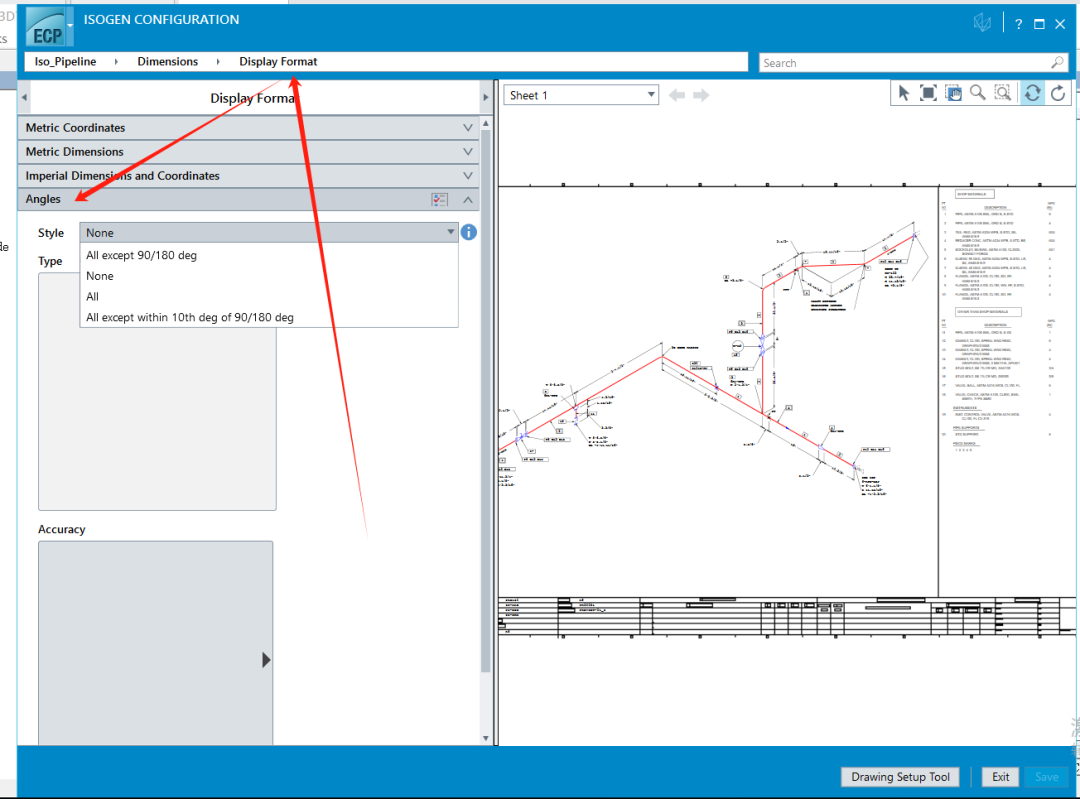Select the 'All' style option
Image resolution: width=1080 pixels, height=799 pixels.
pos(269,296)
